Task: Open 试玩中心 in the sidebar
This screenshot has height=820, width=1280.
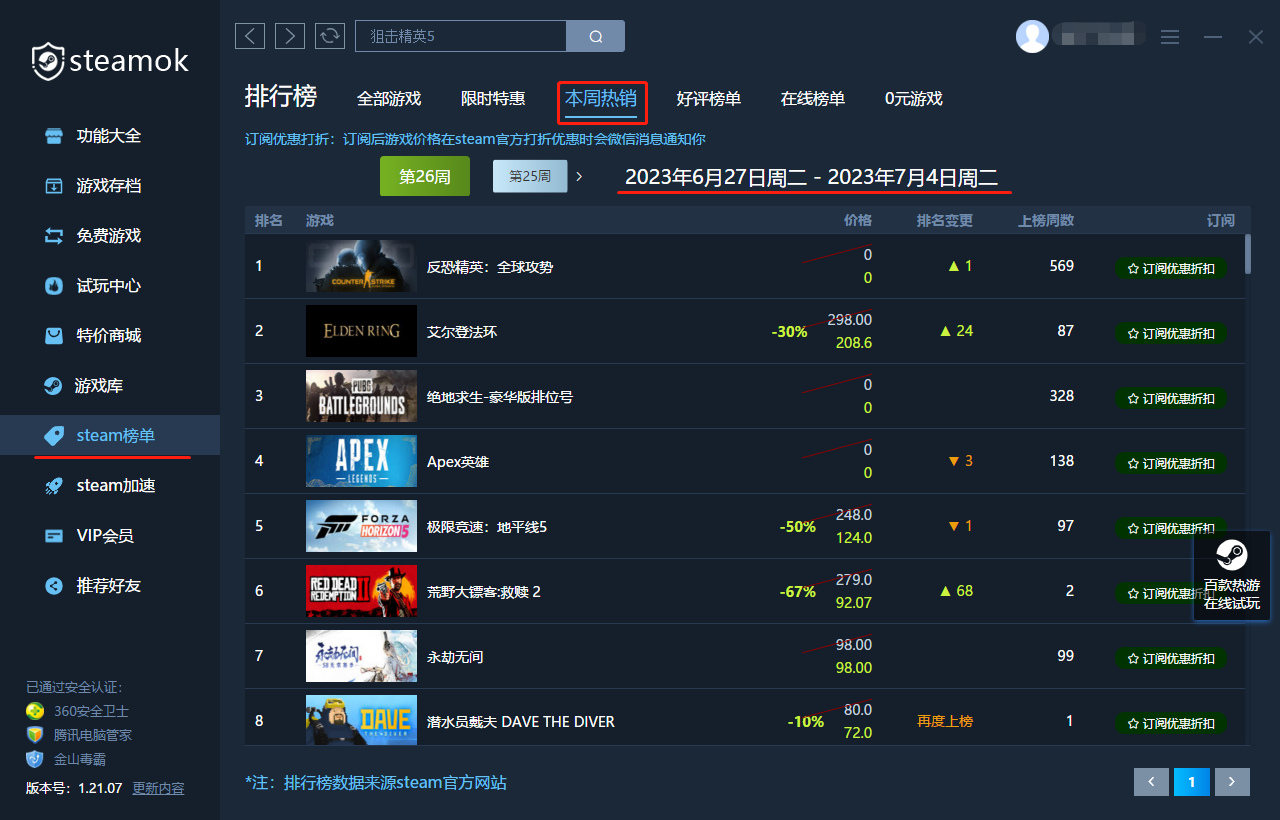Action: pyautogui.click(x=110, y=286)
